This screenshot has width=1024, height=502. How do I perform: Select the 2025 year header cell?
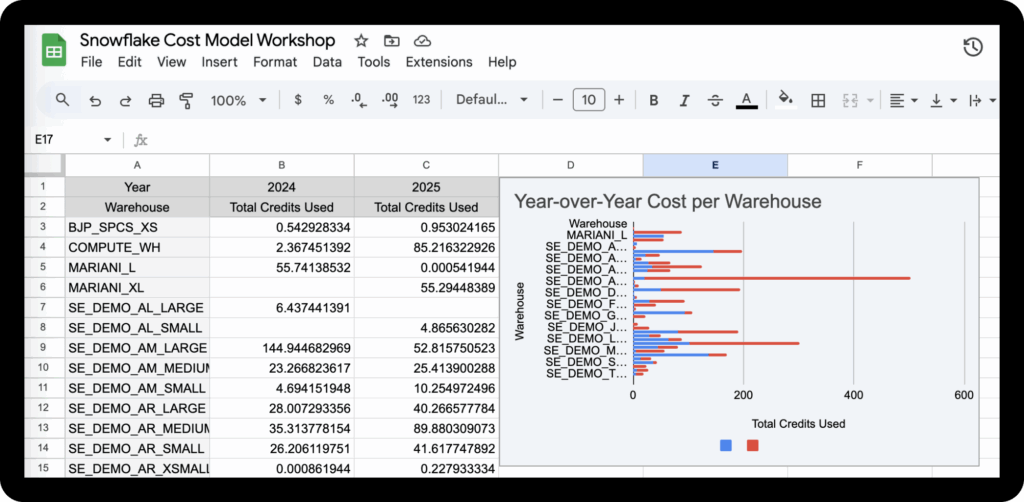point(426,187)
